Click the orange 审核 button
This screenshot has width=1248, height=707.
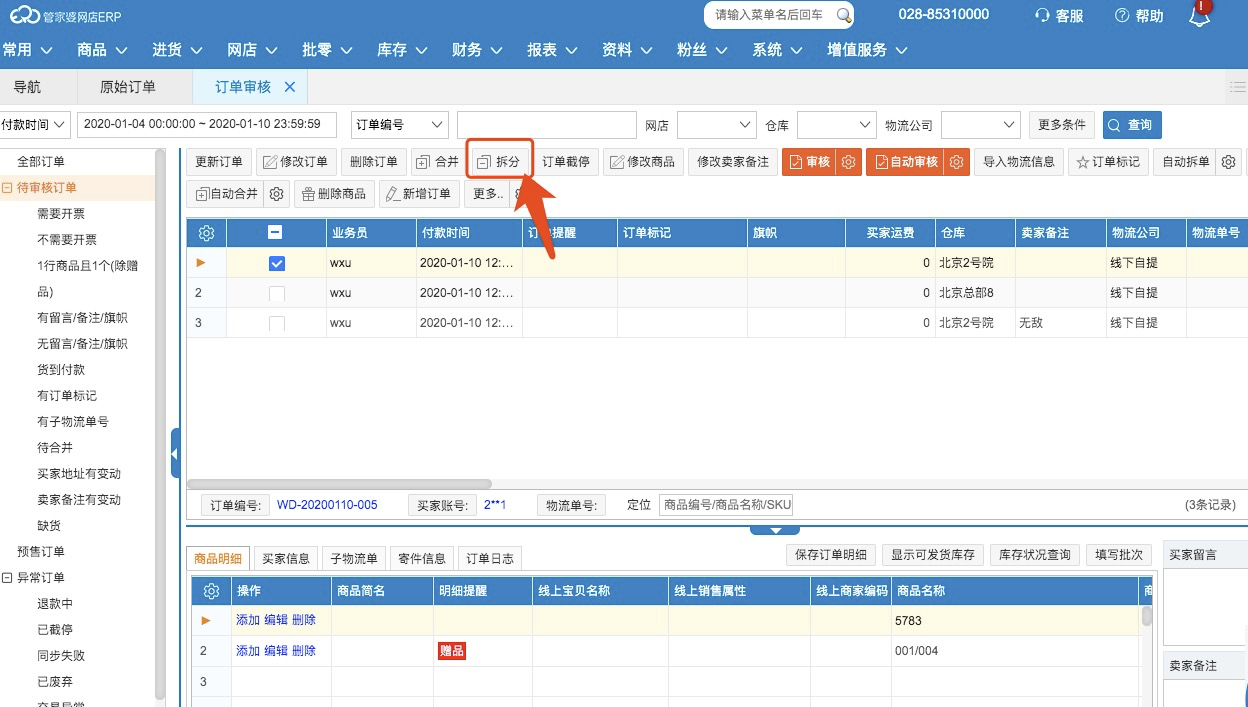[x=809, y=162]
